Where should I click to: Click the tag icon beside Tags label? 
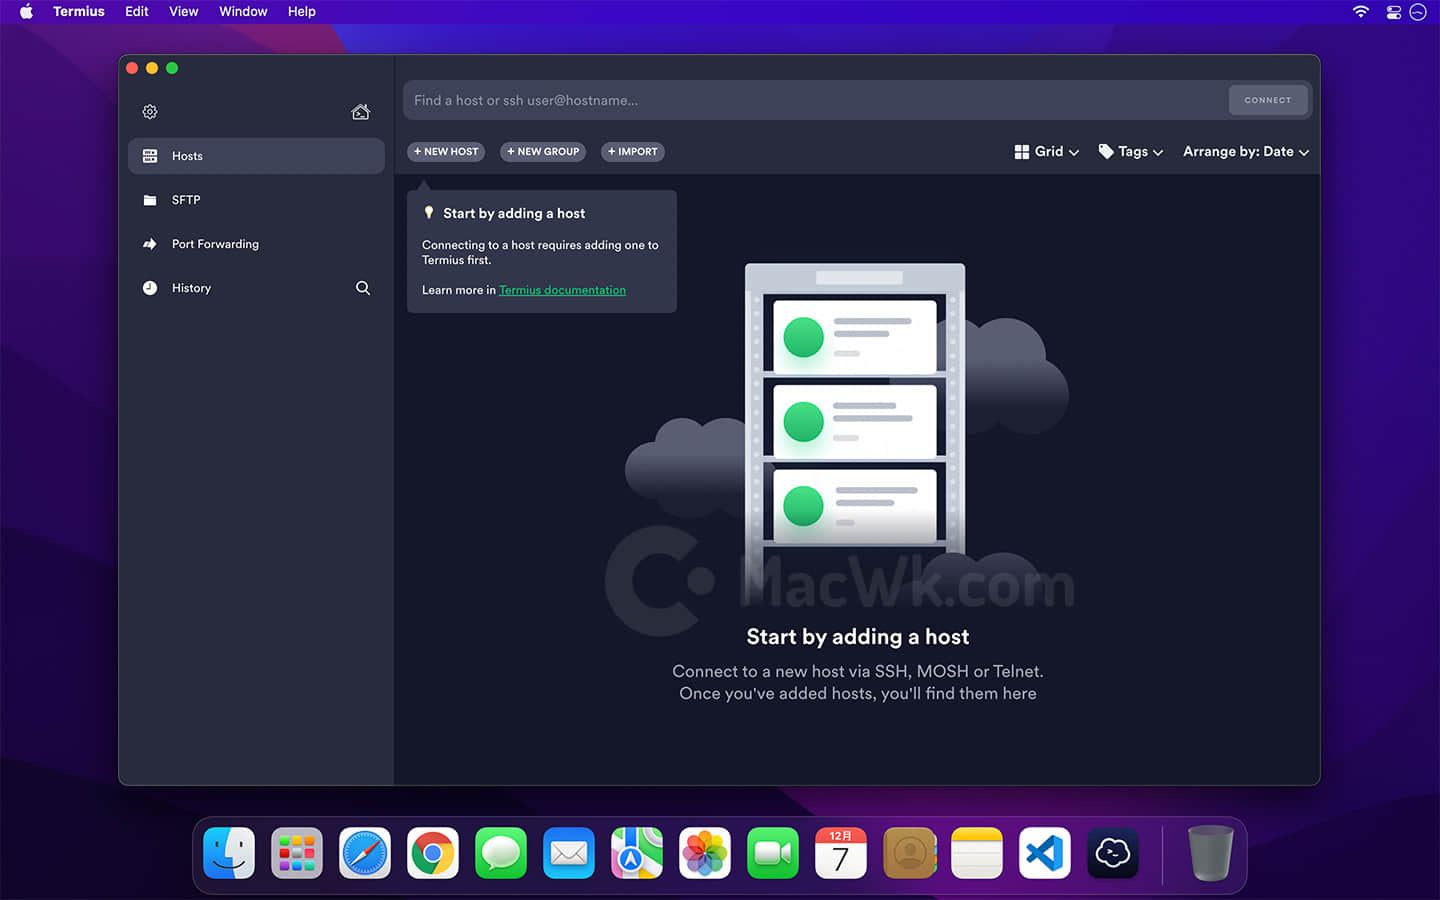pyautogui.click(x=1106, y=152)
